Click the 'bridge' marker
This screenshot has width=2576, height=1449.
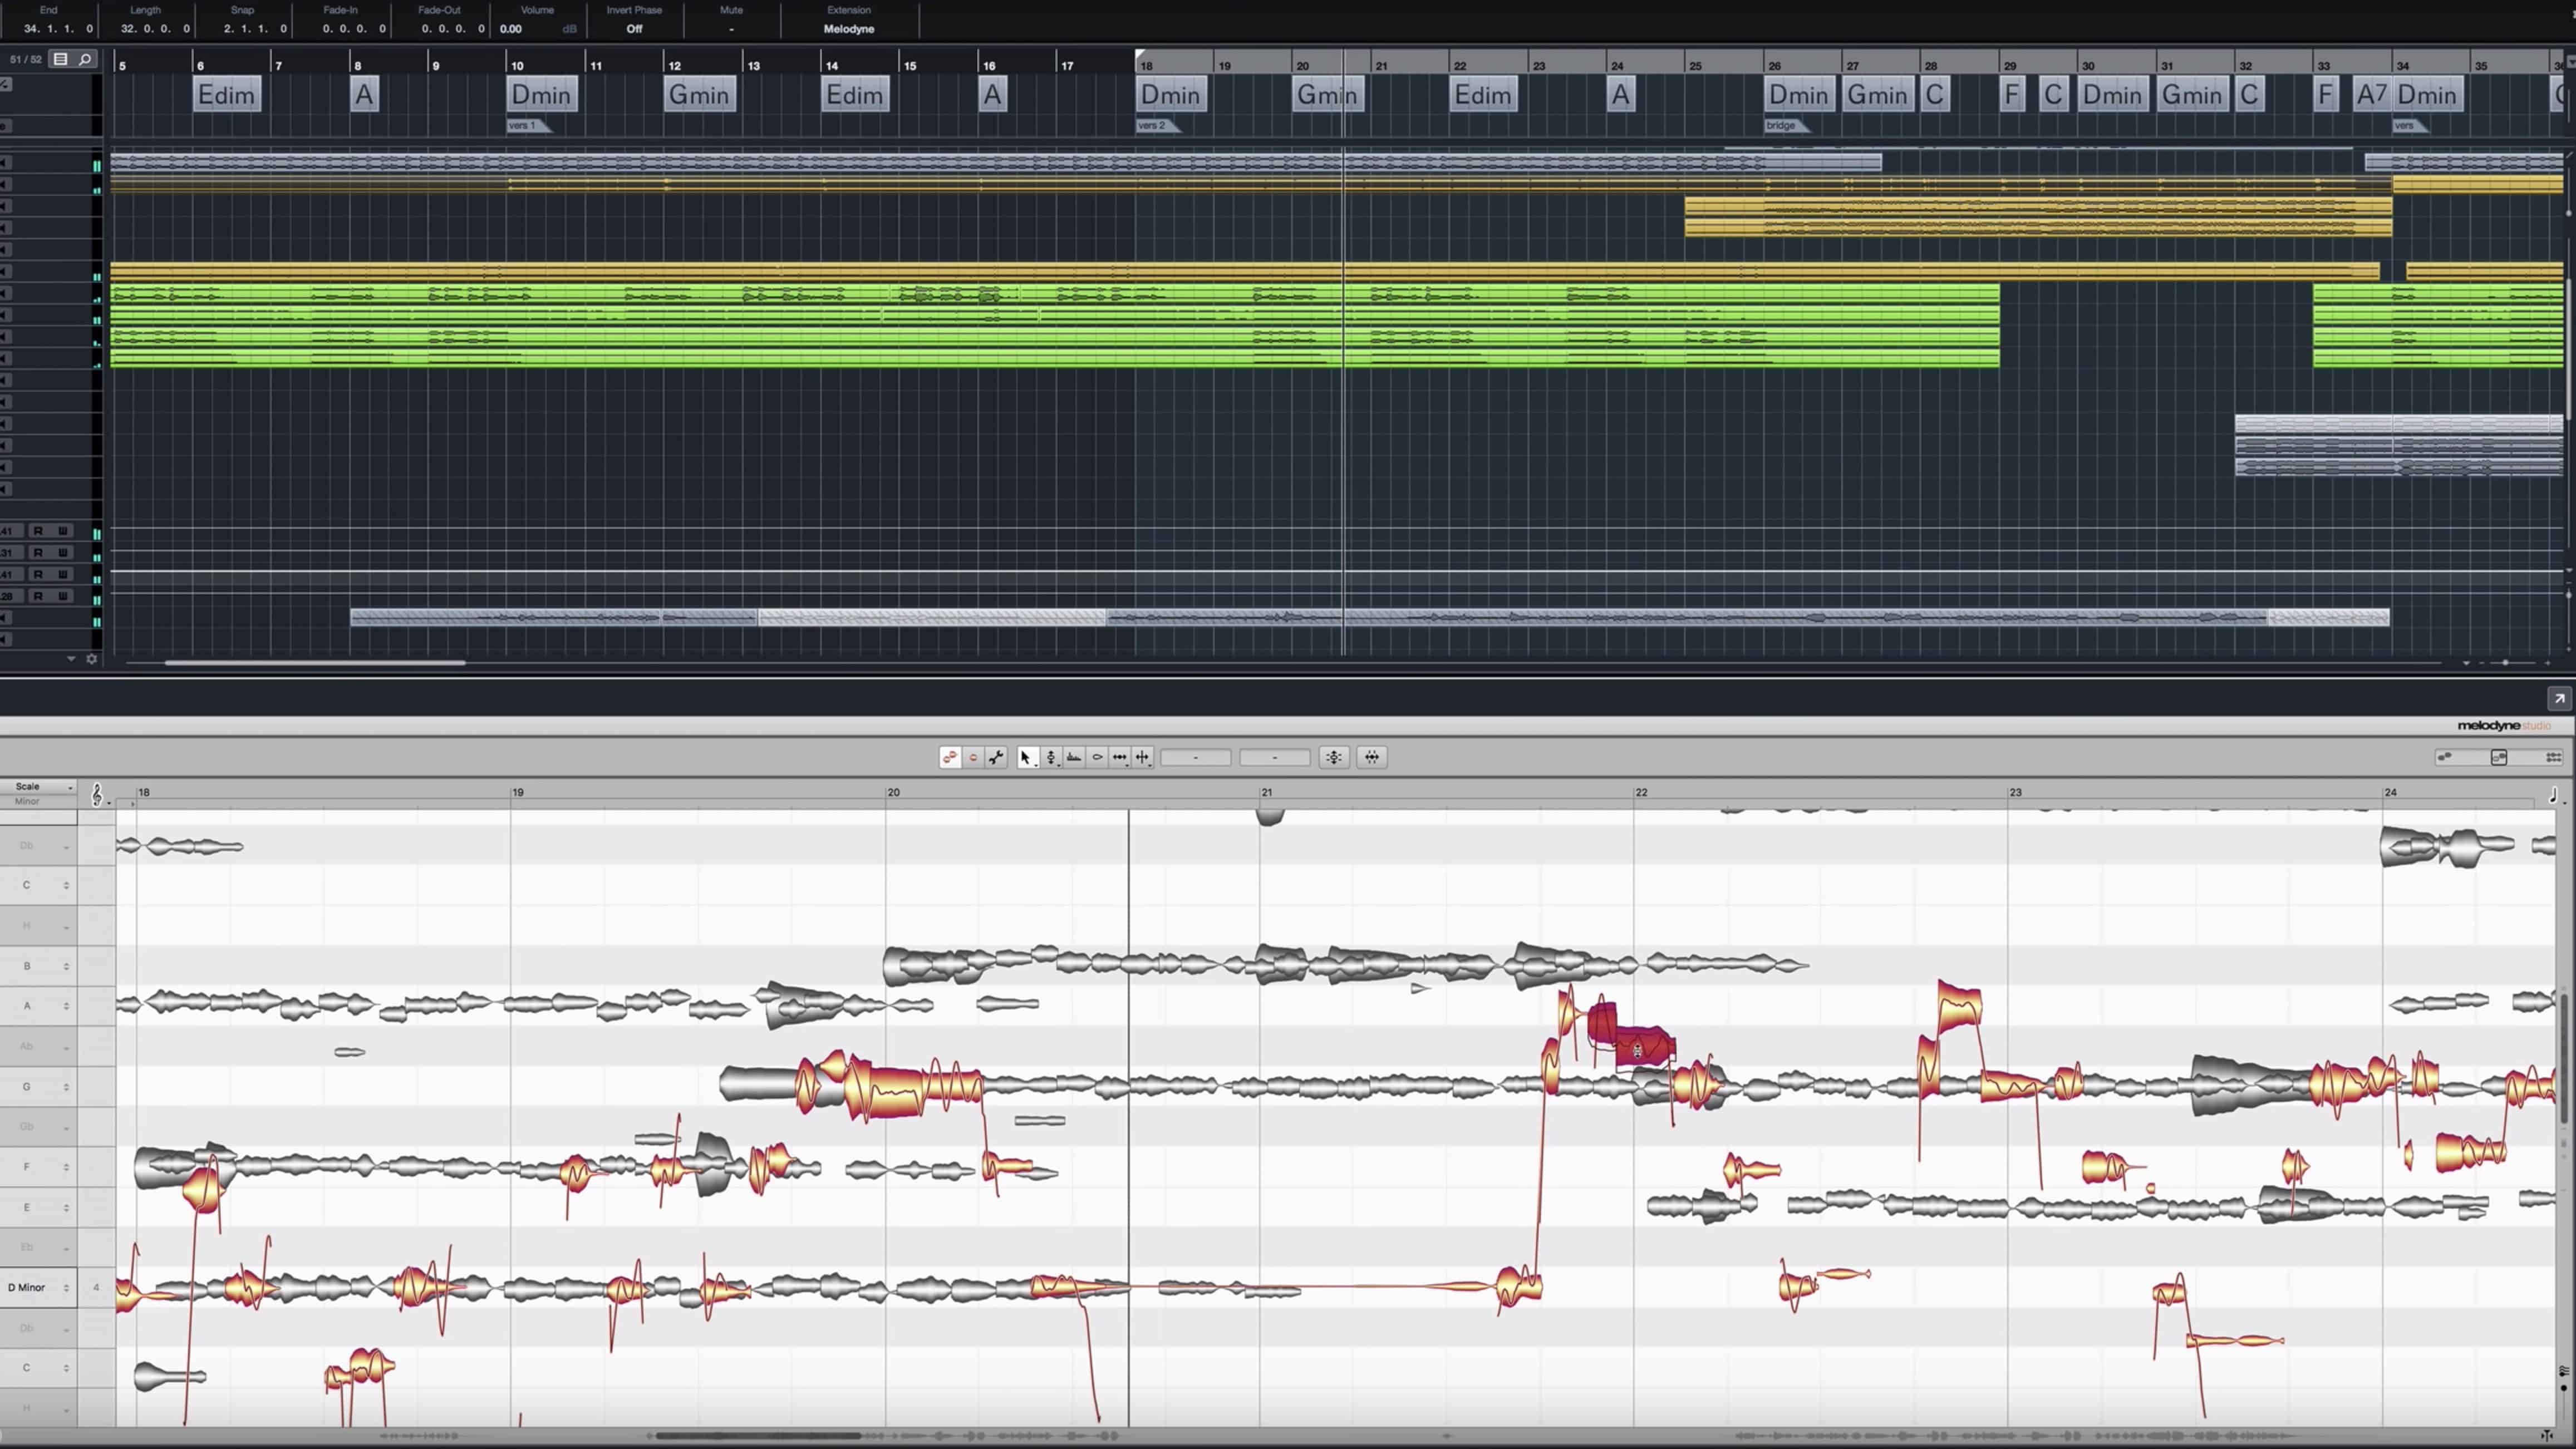tap(1786, 125)
